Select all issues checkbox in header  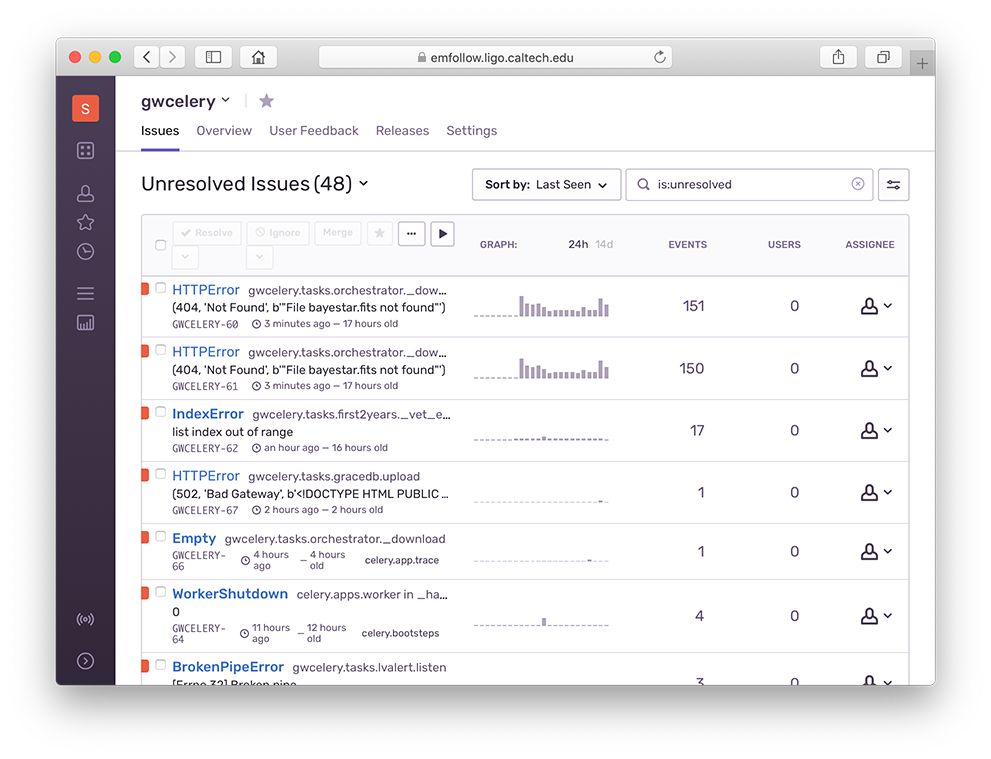[161, 245]
